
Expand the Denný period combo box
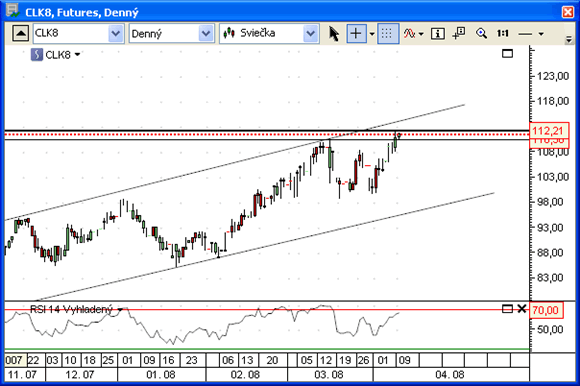pos(206,34)
